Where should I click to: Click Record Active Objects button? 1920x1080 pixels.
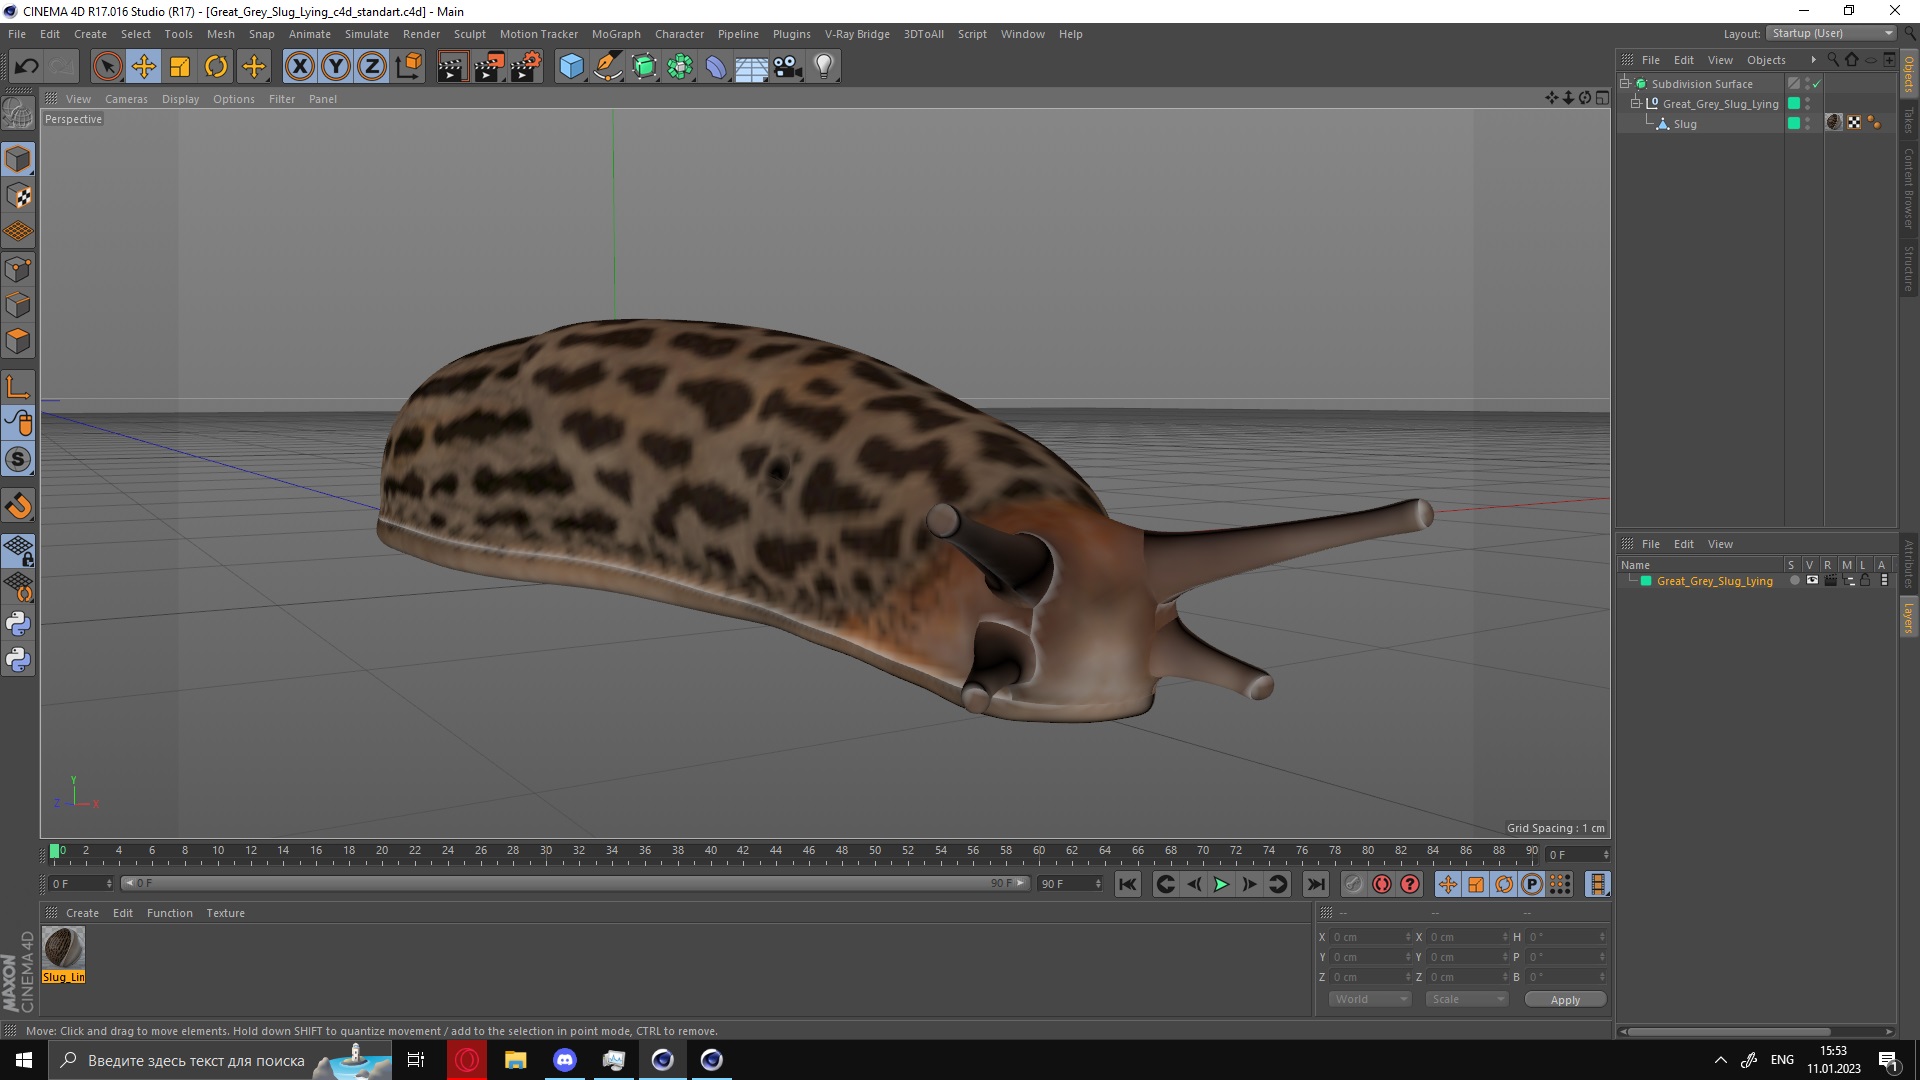[1353, 884]
